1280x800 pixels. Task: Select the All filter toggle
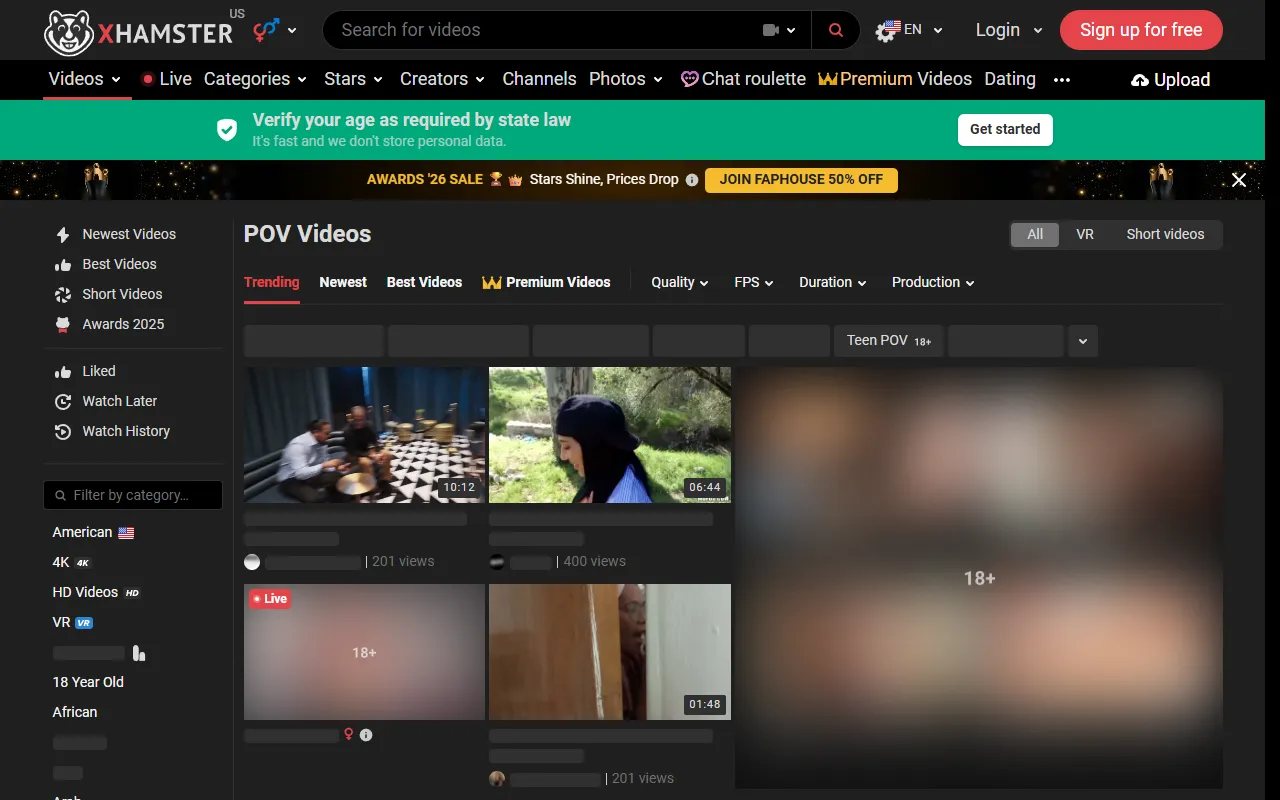tap(1035, 234)
